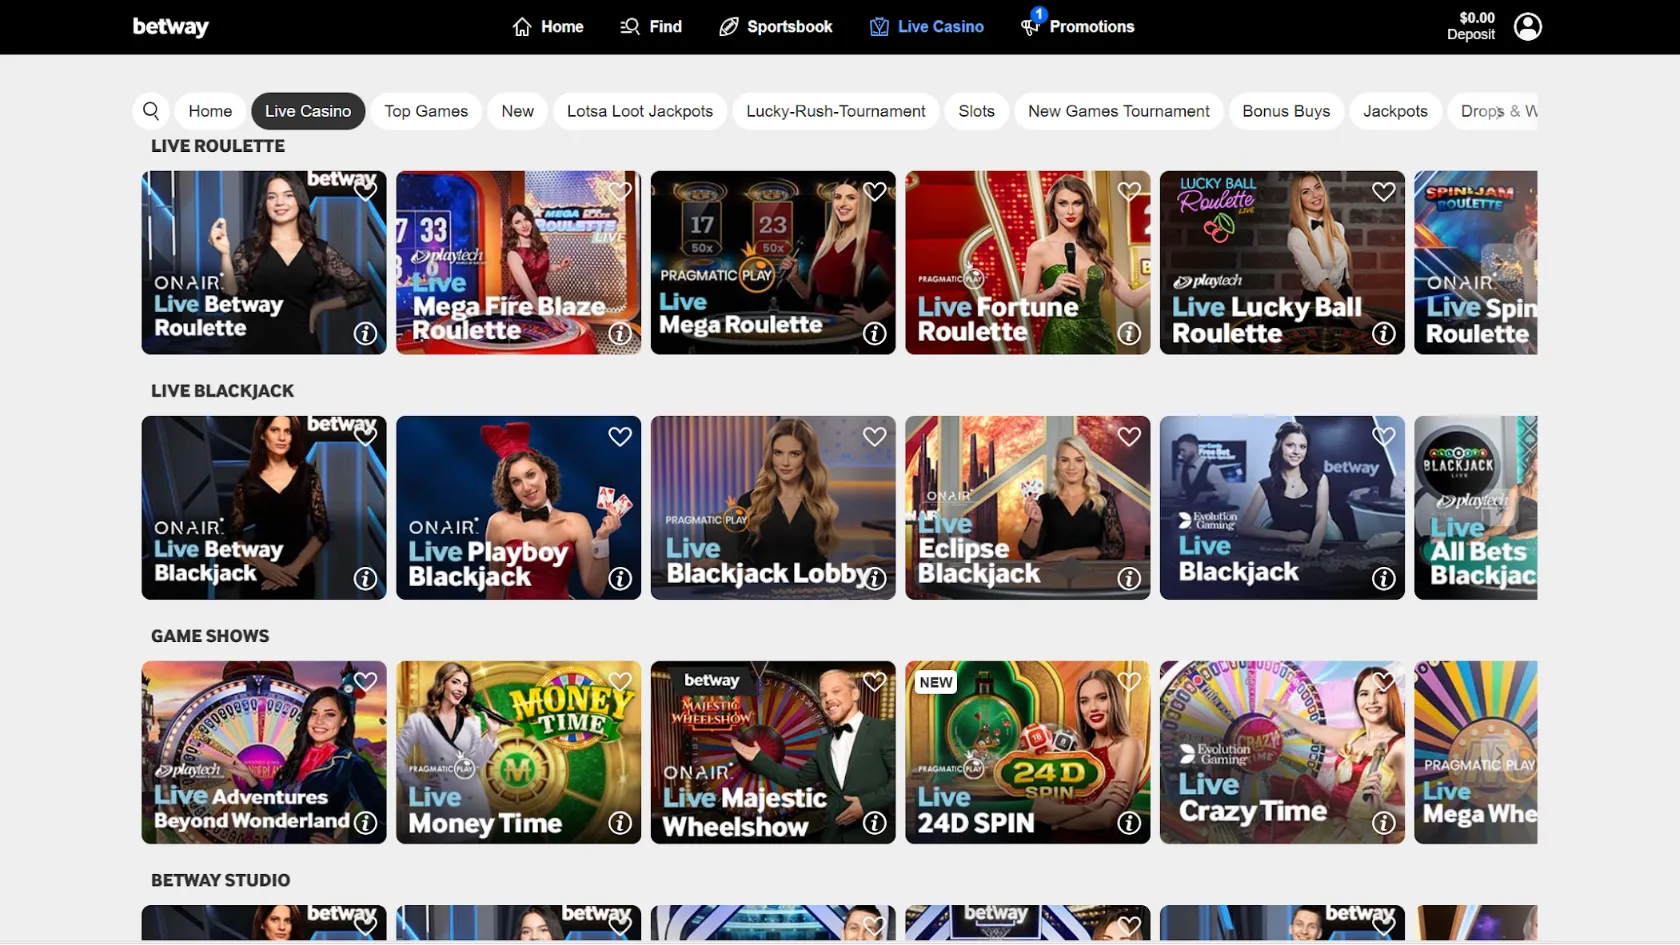Open Sportsbook via its football icon
Screen dimensions: 1680x945
726,26
